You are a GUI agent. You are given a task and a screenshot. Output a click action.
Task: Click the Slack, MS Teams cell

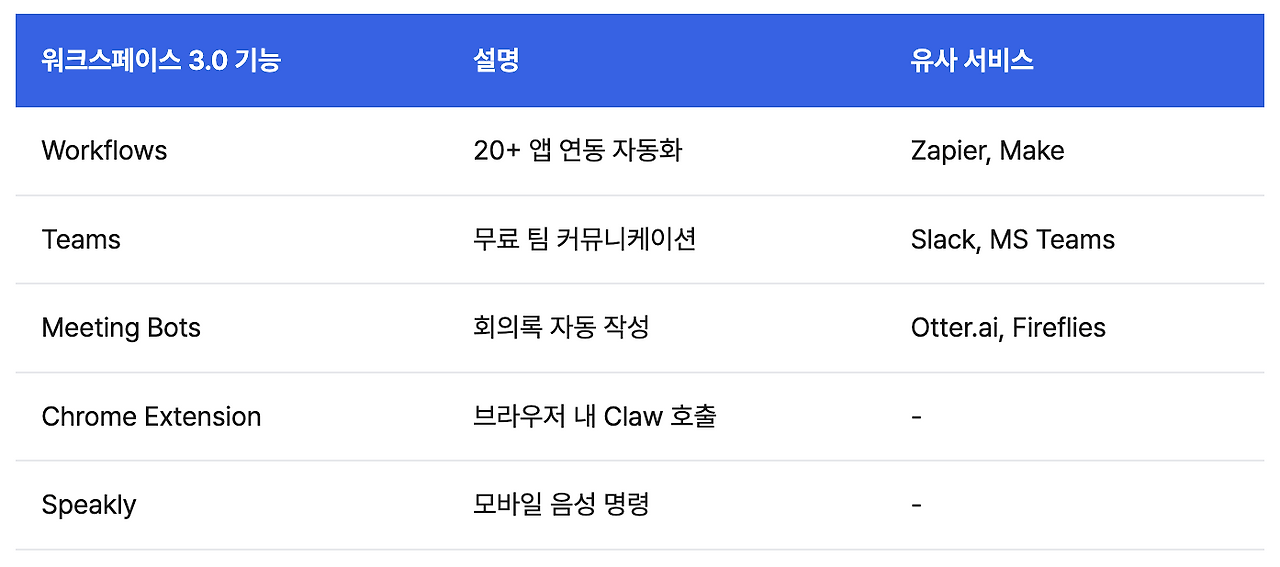[x=1012, y=240]
